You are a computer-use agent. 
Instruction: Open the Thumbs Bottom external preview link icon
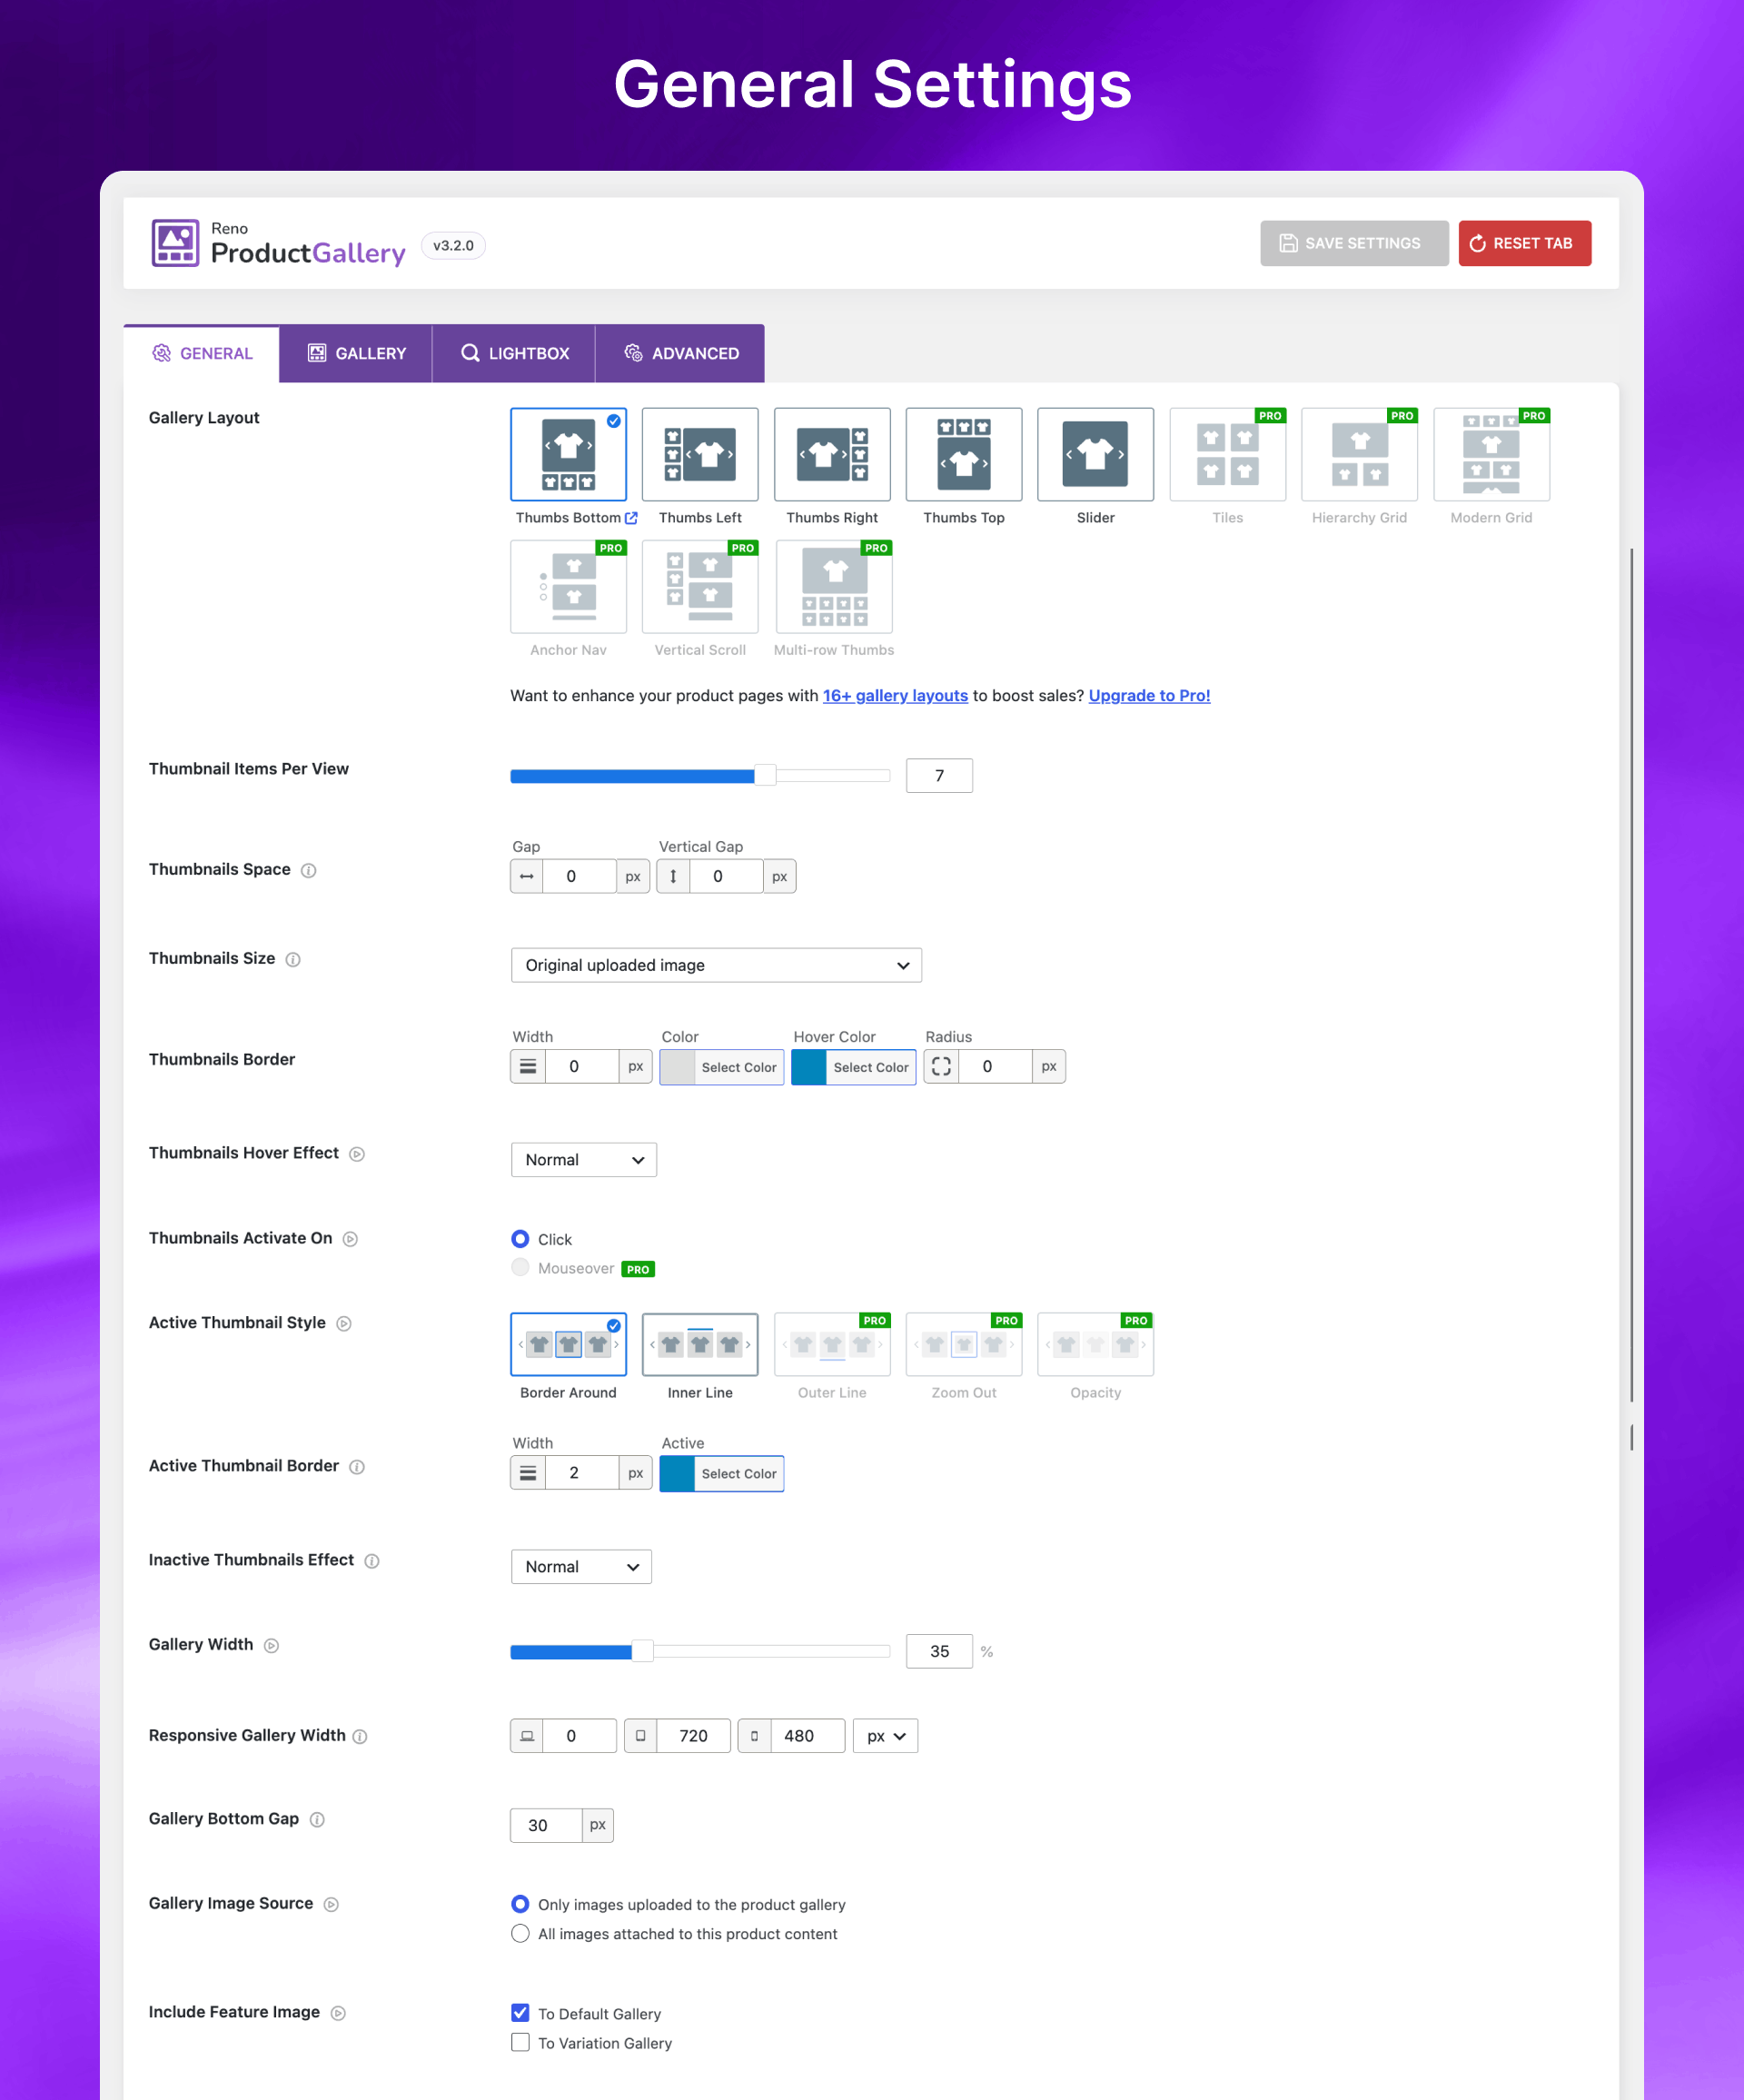pyautogui.click(x=631, y=518)
